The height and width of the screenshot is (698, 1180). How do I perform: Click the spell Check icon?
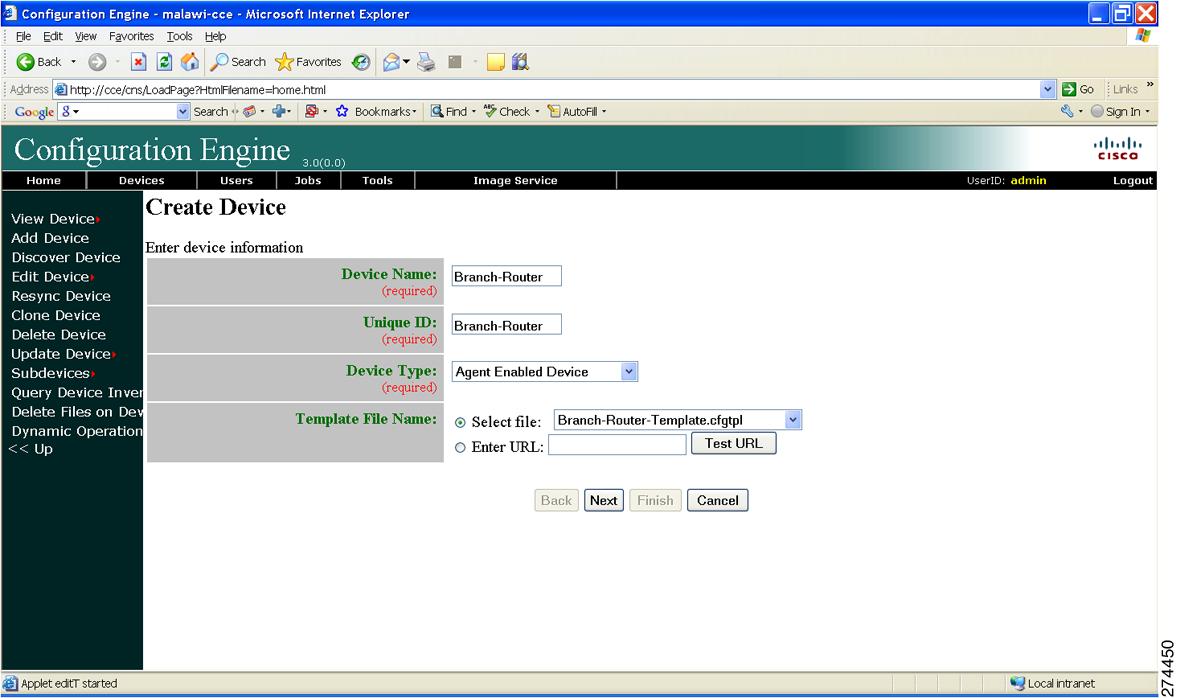(x=490, y=111)
